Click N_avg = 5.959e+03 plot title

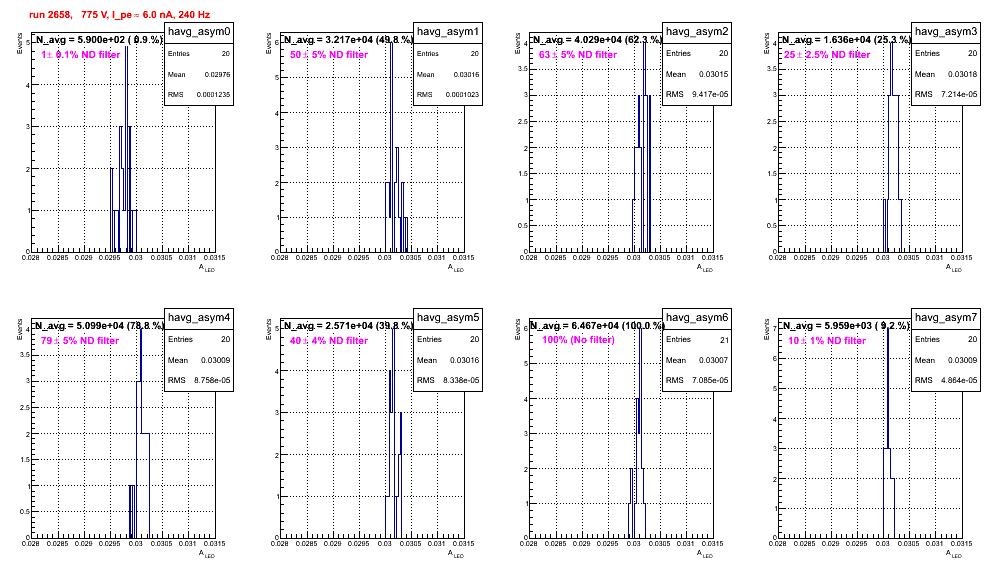coord(846,325)
